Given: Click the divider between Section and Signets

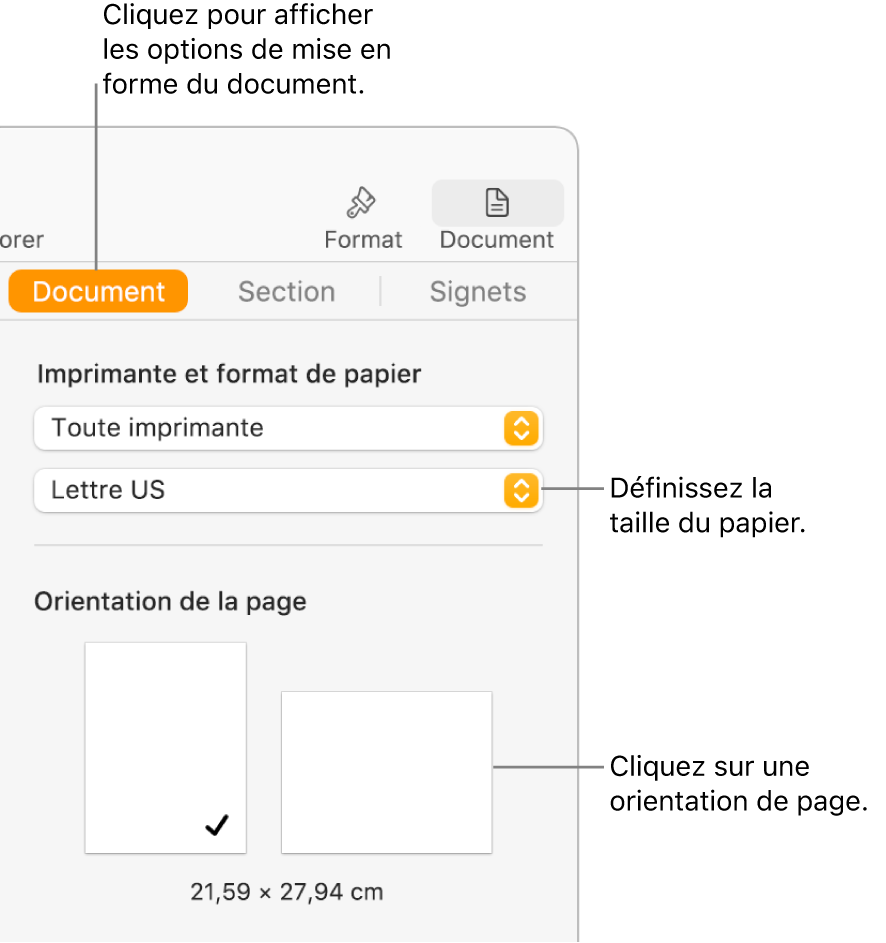Looking at the screenshot, I should pyautogui.click(x=381, y=292).
